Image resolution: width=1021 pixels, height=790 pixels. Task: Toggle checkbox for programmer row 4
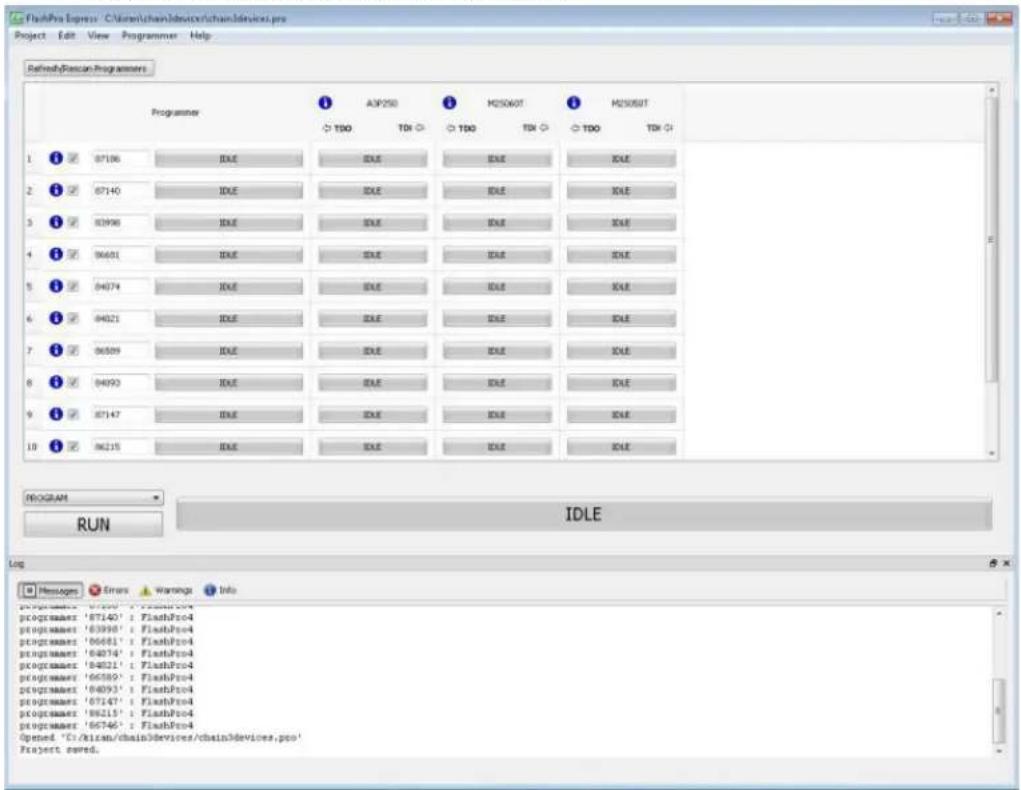[73, 254]
